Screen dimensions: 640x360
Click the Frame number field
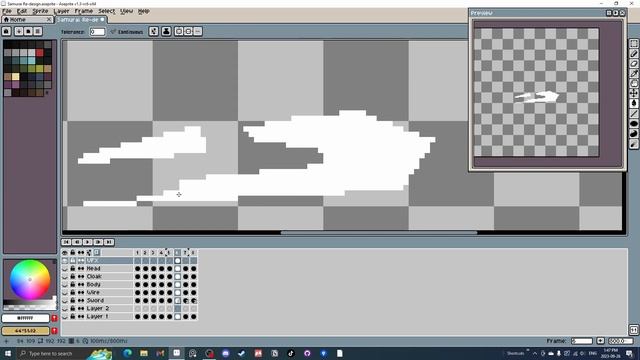(x=582, y=341)
